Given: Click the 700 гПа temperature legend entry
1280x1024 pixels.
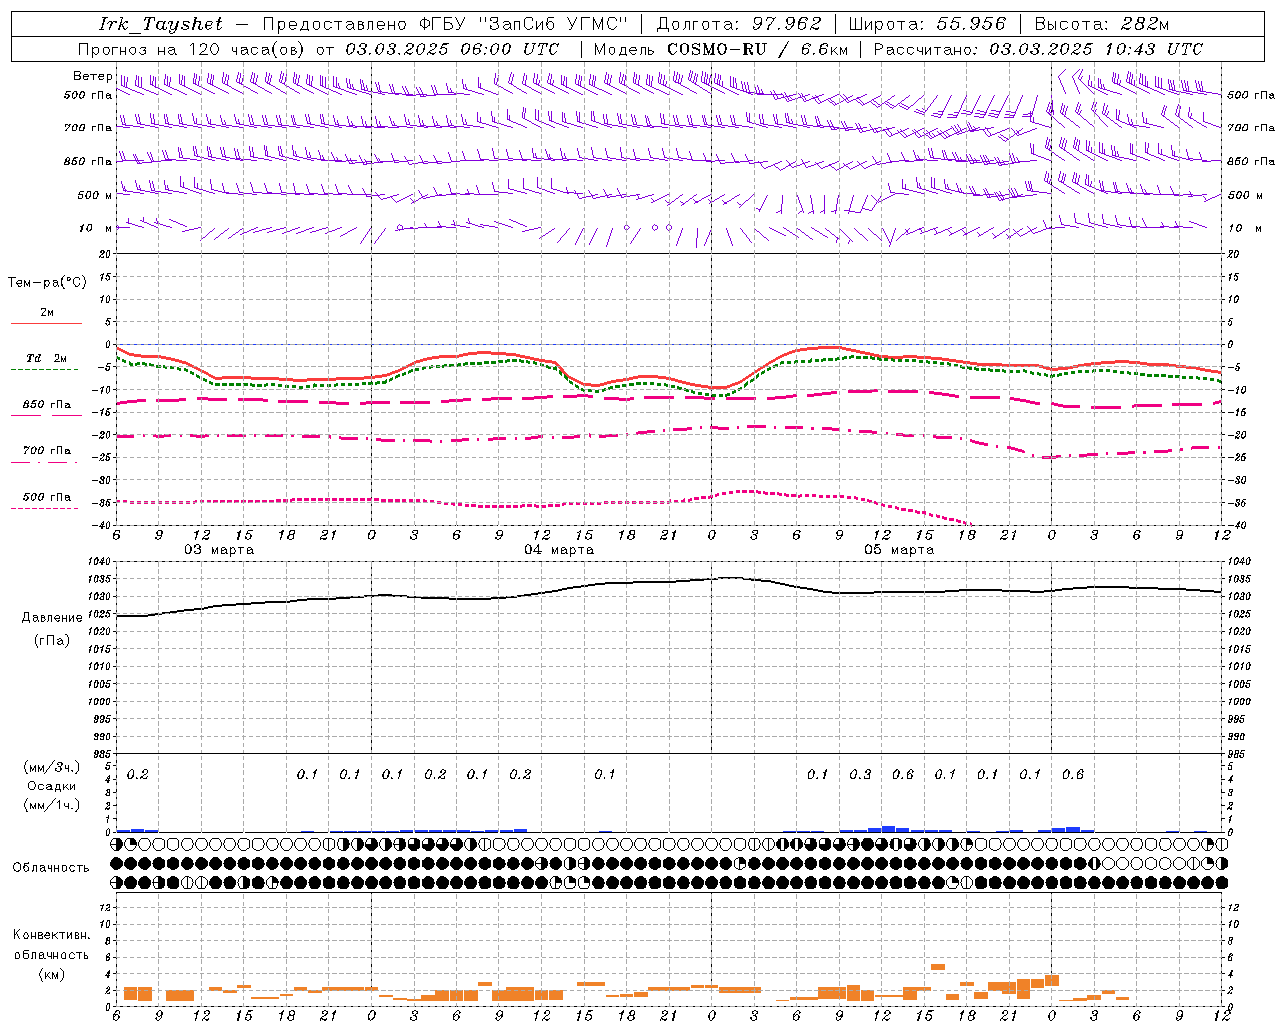Looking at the screenshot, I should tap(47, 450).
